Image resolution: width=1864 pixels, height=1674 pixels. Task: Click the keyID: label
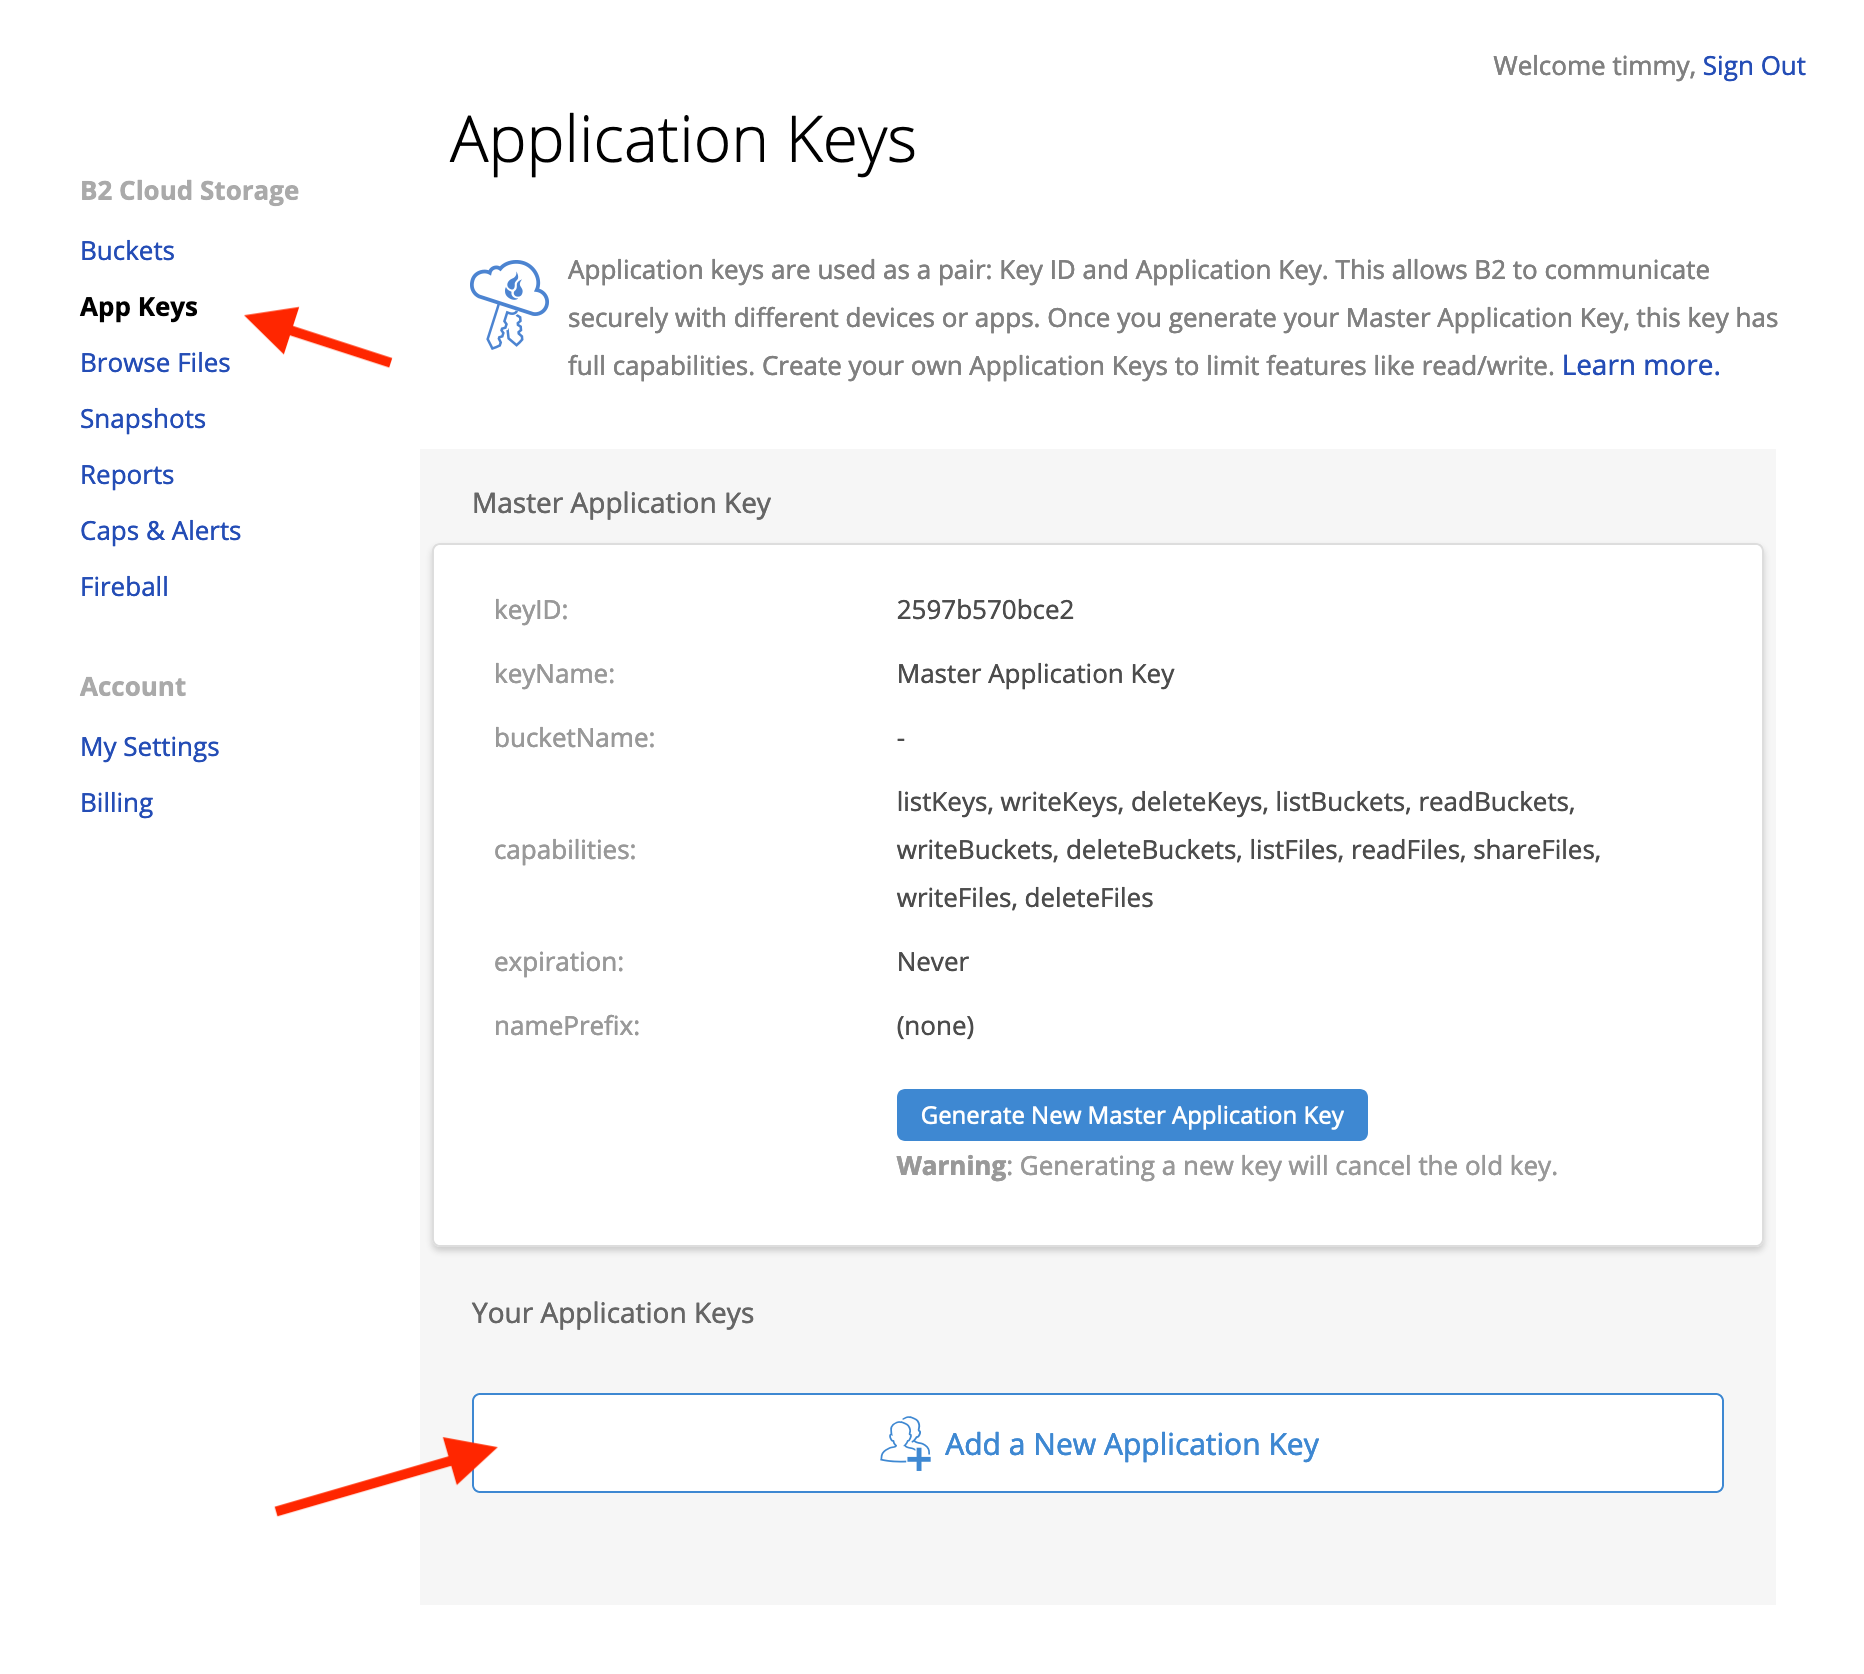click(x=531, y=610)
